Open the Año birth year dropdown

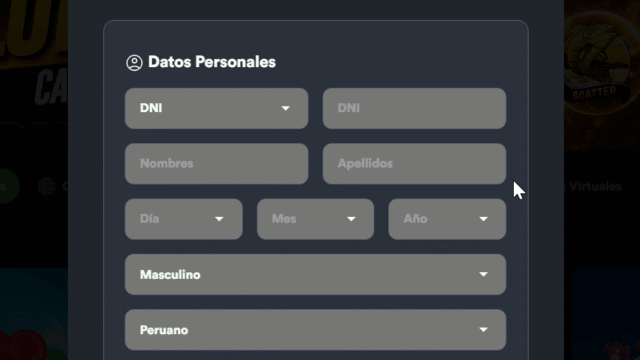pyautogui.click(x=447, y=219)
